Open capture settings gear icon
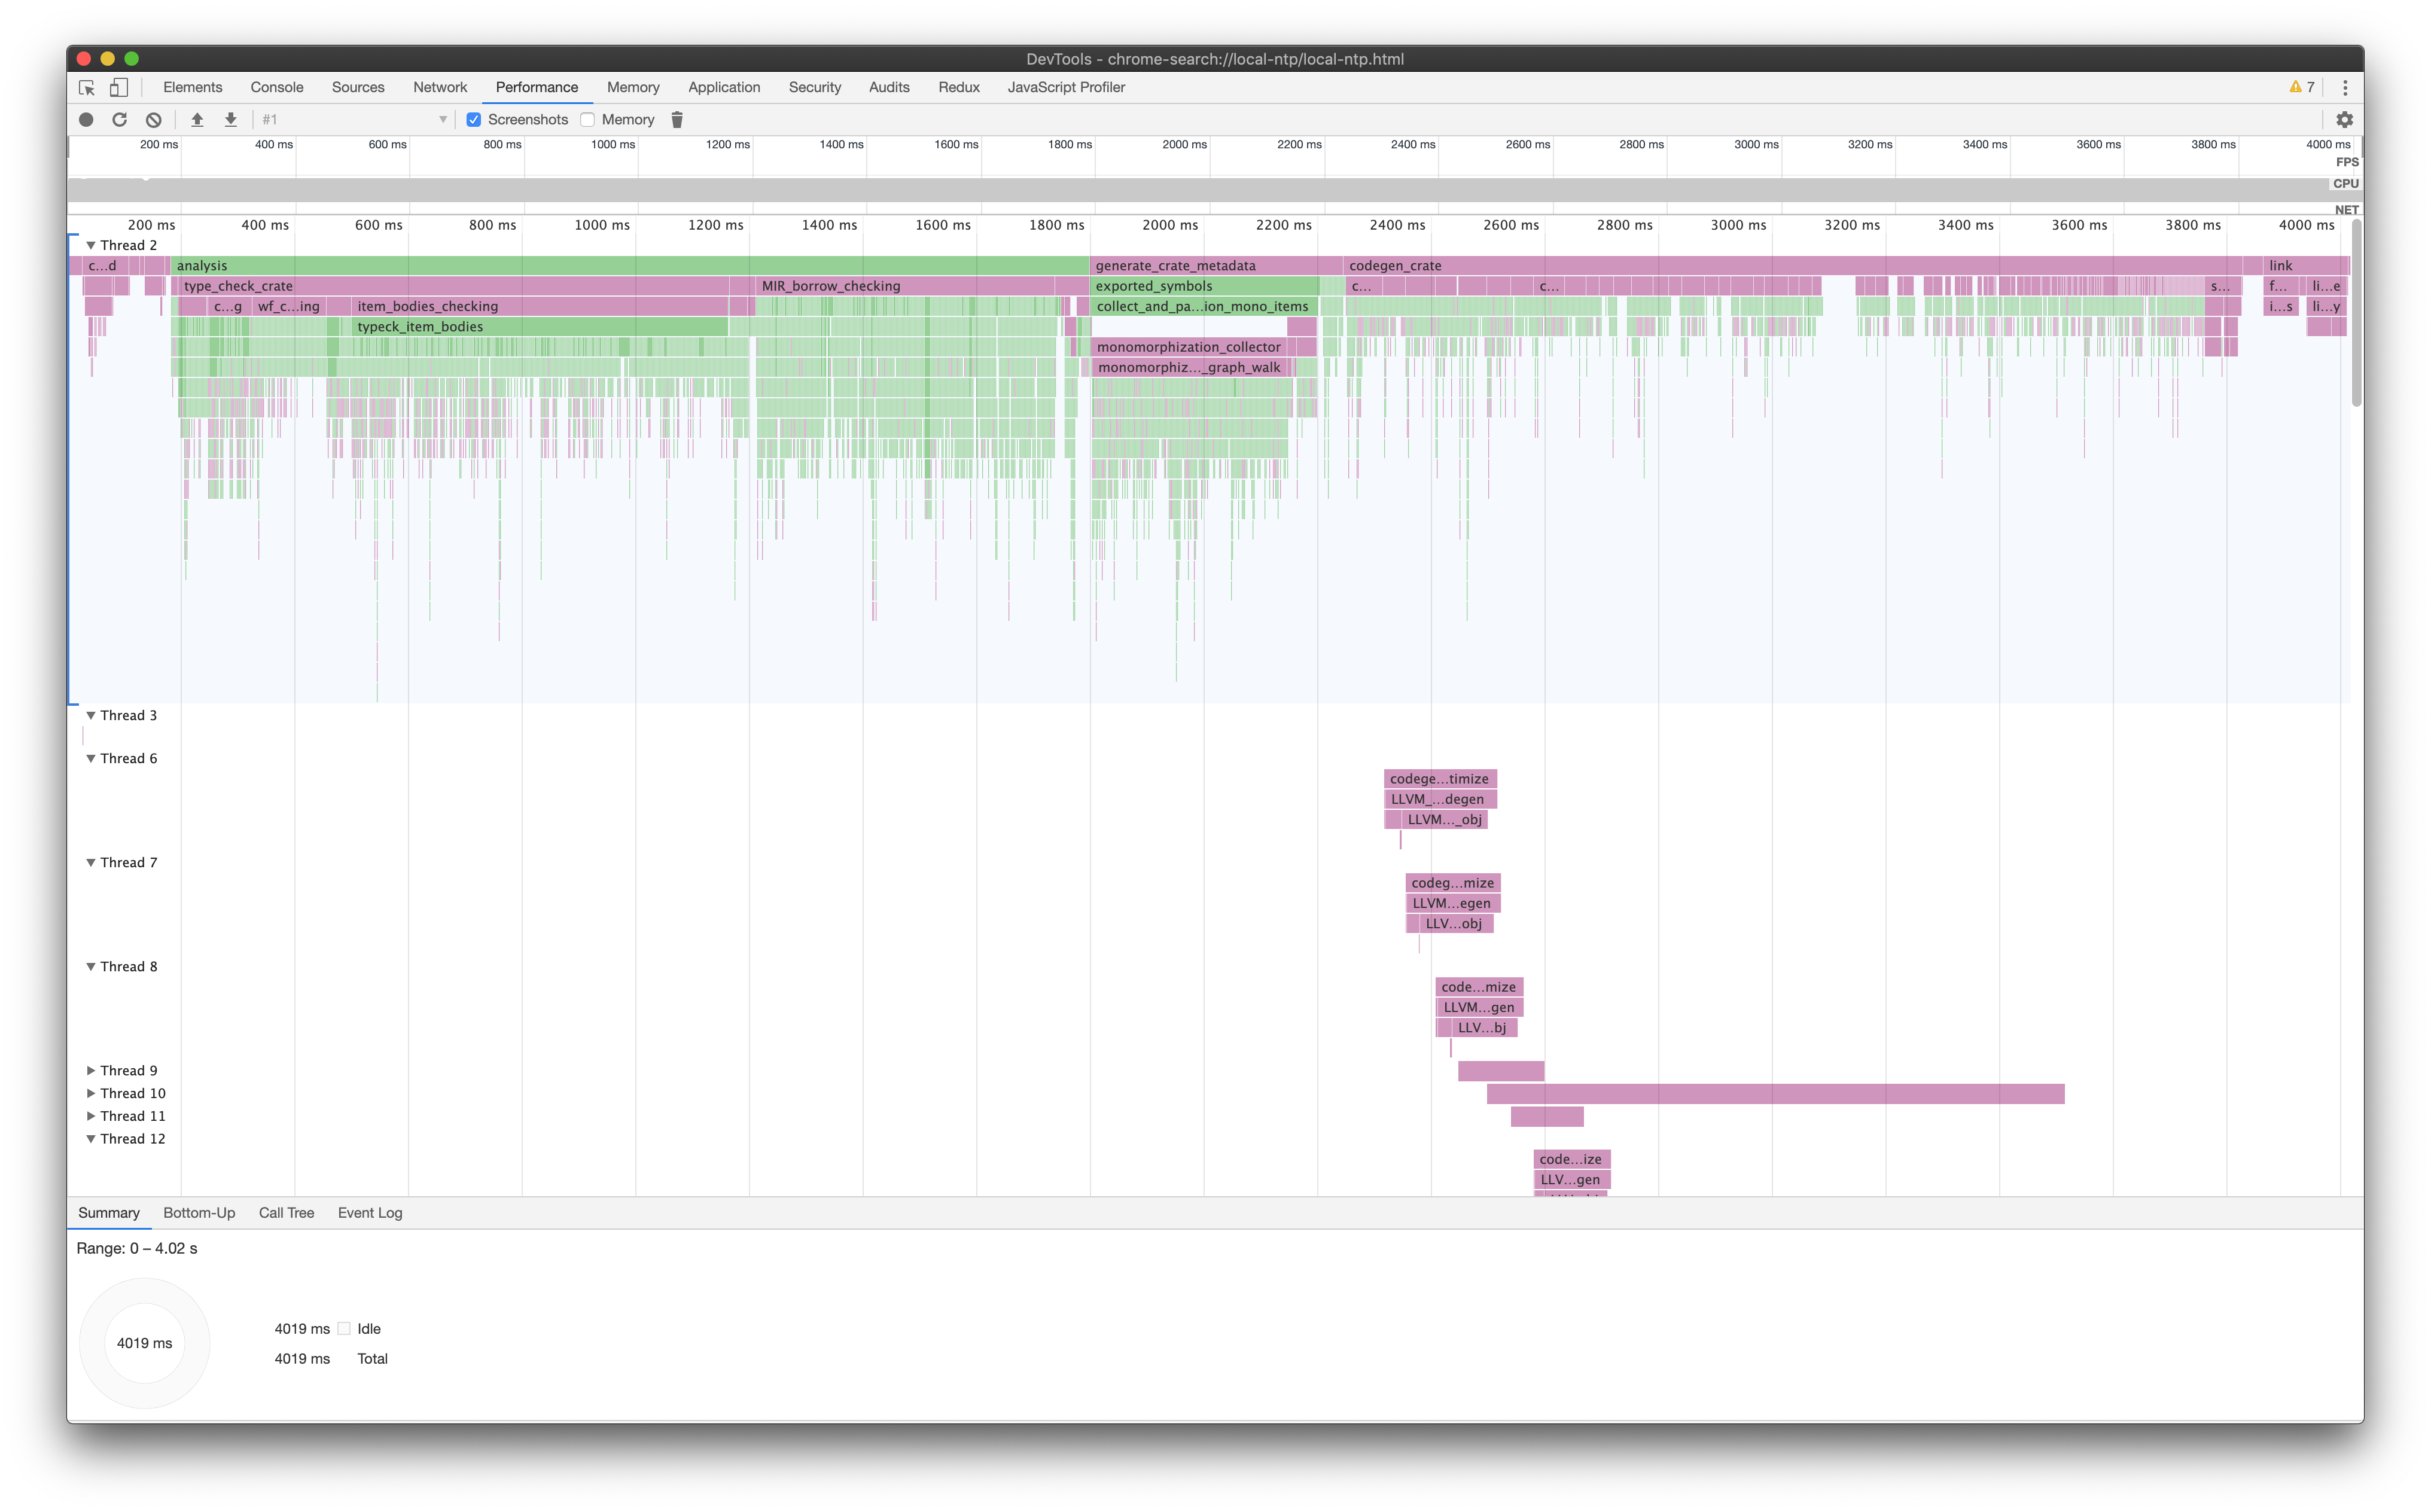2431x1512 pixels. tap(2344, 120)
